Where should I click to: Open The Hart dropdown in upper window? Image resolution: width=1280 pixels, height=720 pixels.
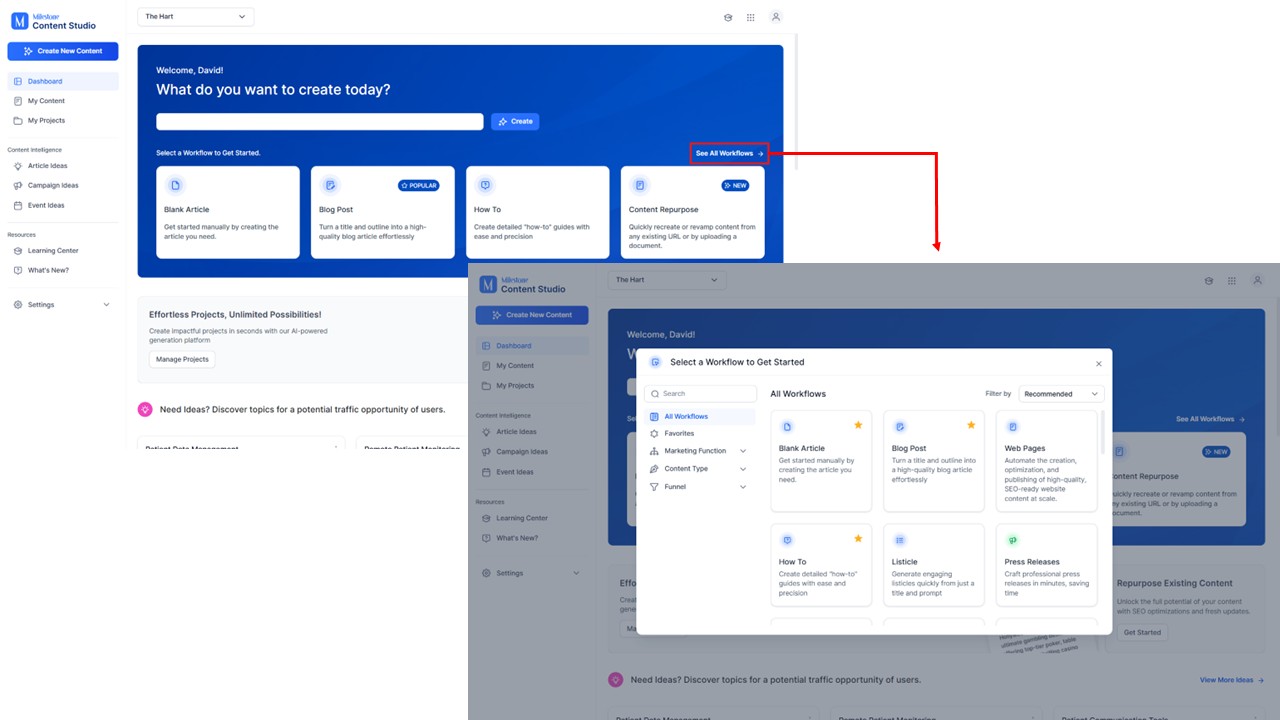tap(196, 17)
